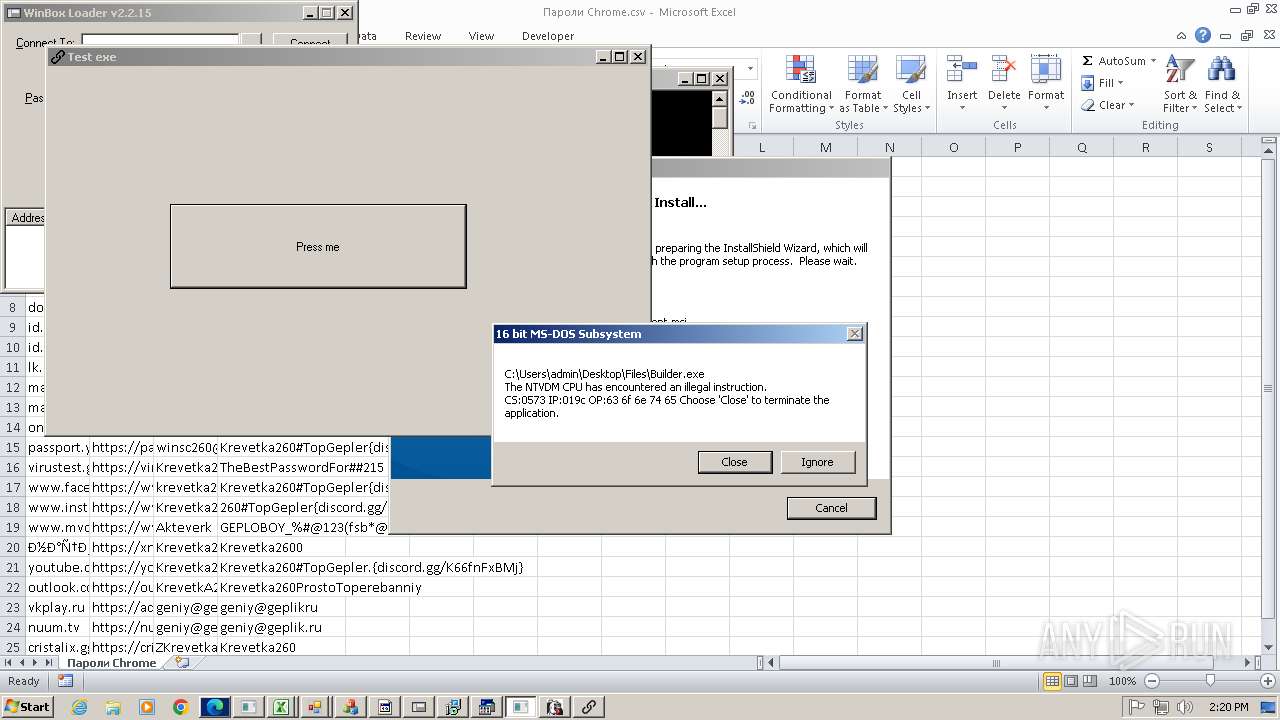This screenshot has width=1280, height=720.
Task: Open the Clear dropdown
Action: (1108, 105)
